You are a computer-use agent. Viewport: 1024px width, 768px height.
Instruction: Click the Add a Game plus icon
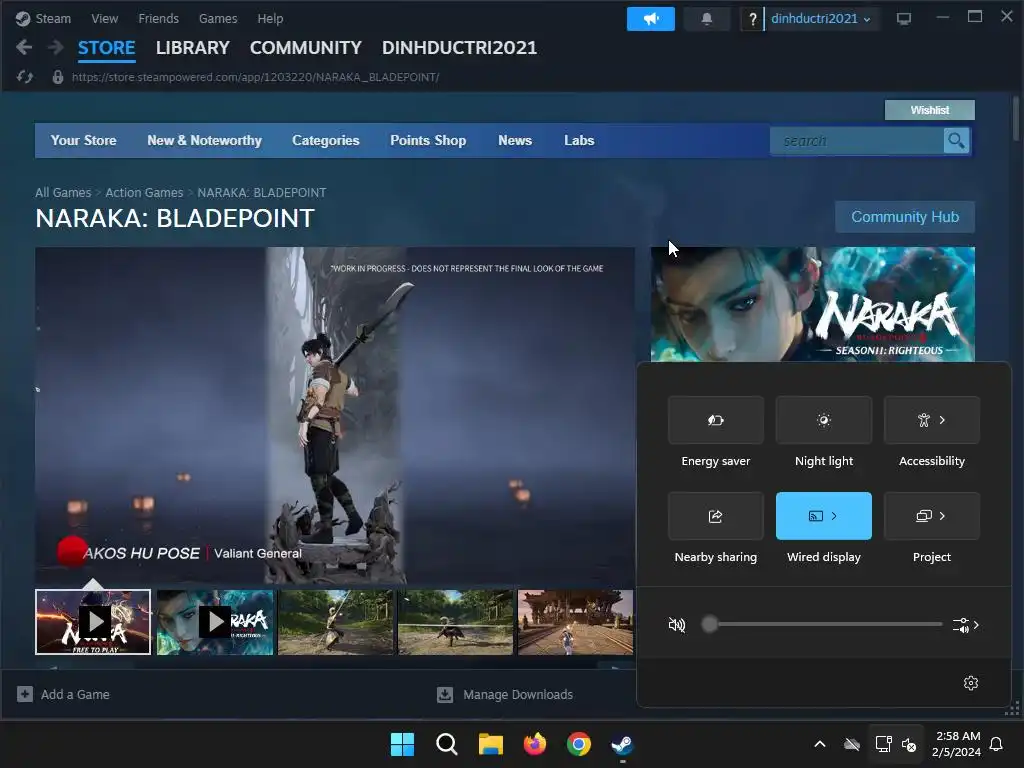tap(25, 694)
